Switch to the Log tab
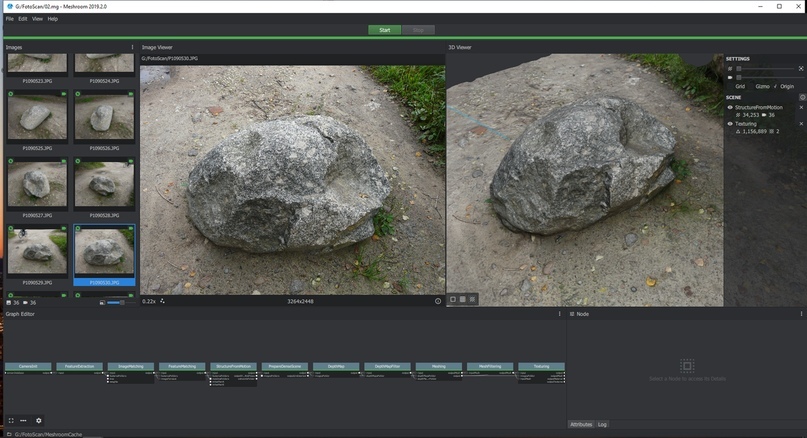The height and width of the screenshot is (438, 807). click(x=602, y=424)
